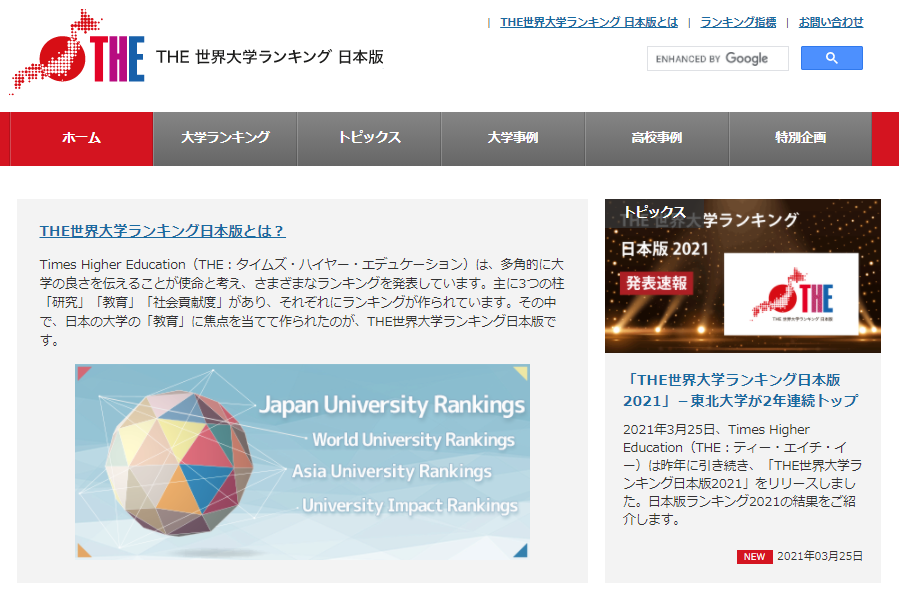Open the 特別企画 navigation tab
899x593 pixels.
[x=800, y=138]
